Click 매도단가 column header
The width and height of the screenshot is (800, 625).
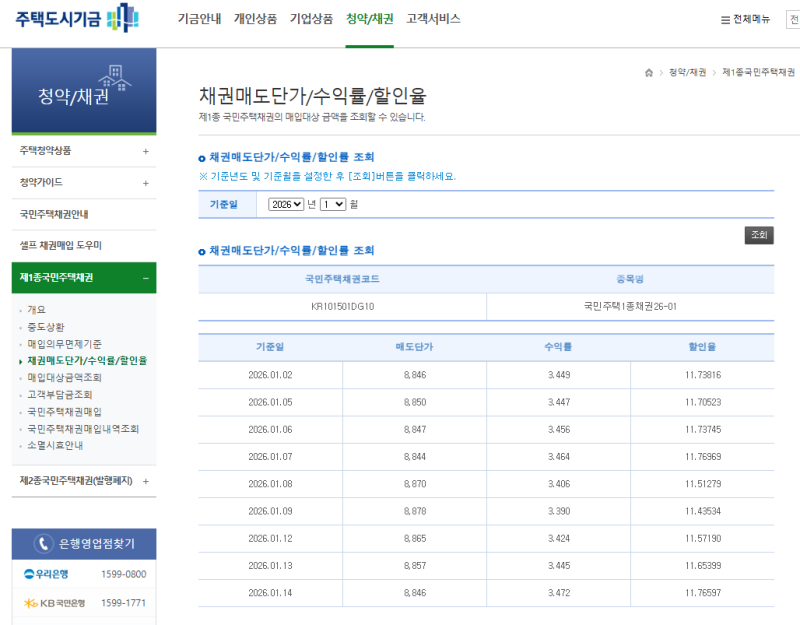pos(414,347)
